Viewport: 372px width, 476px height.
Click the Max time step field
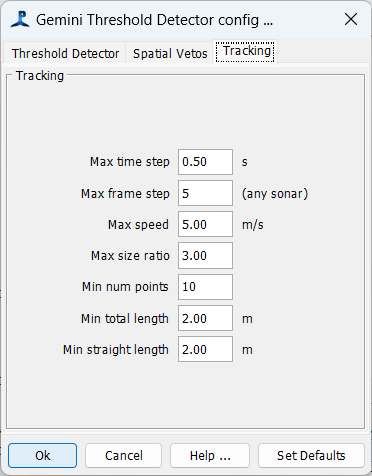click(205, 162)
